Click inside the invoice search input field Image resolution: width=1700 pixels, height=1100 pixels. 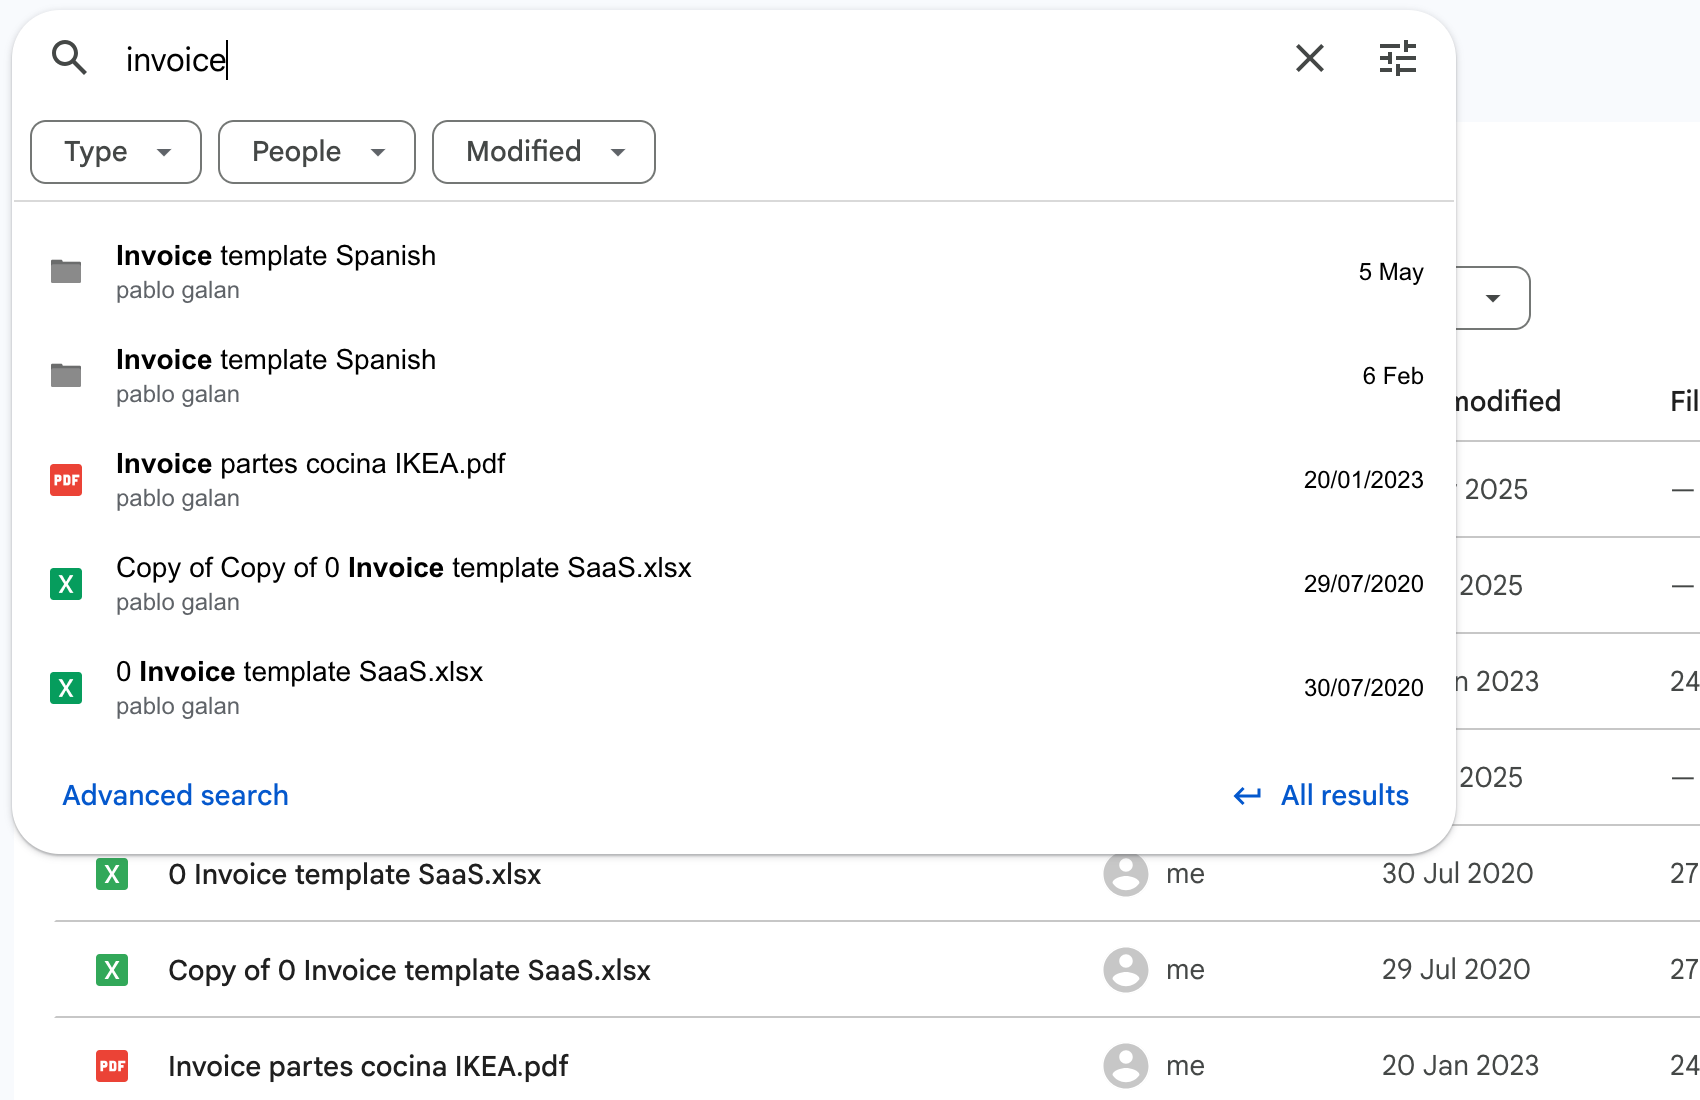pyautogui.click(x=600, y=60)
